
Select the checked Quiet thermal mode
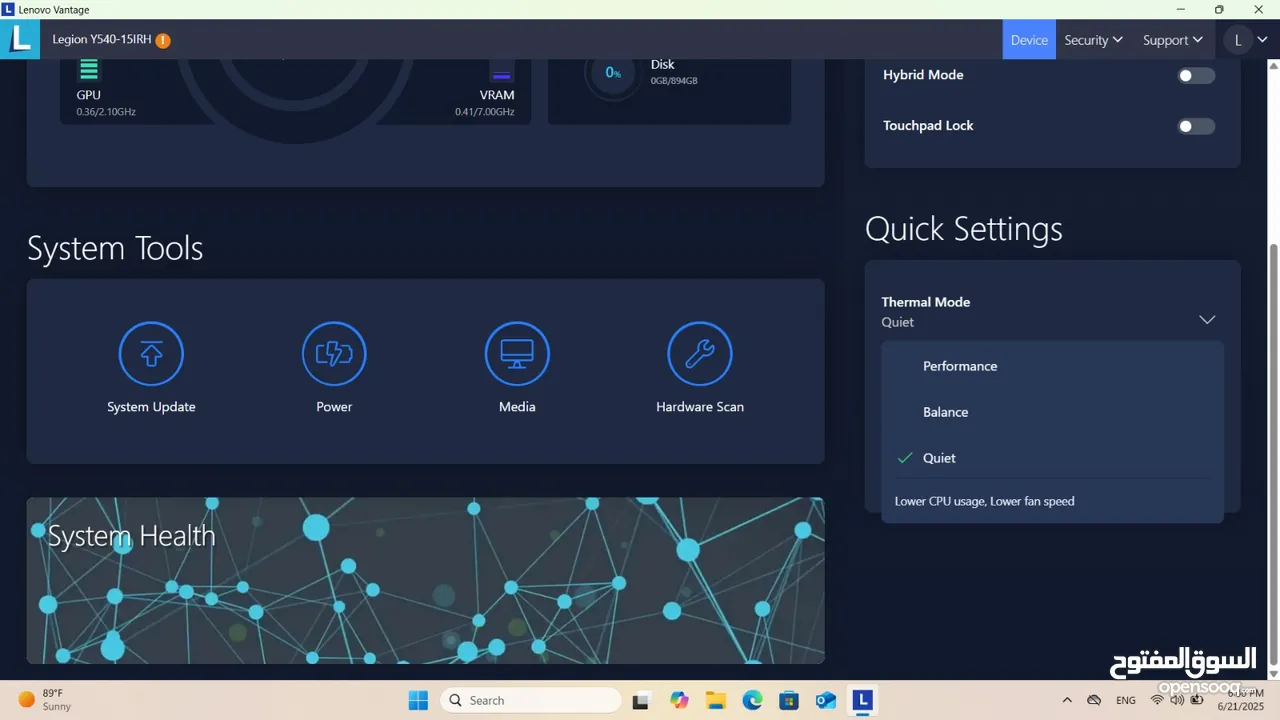pos(1052,458)
